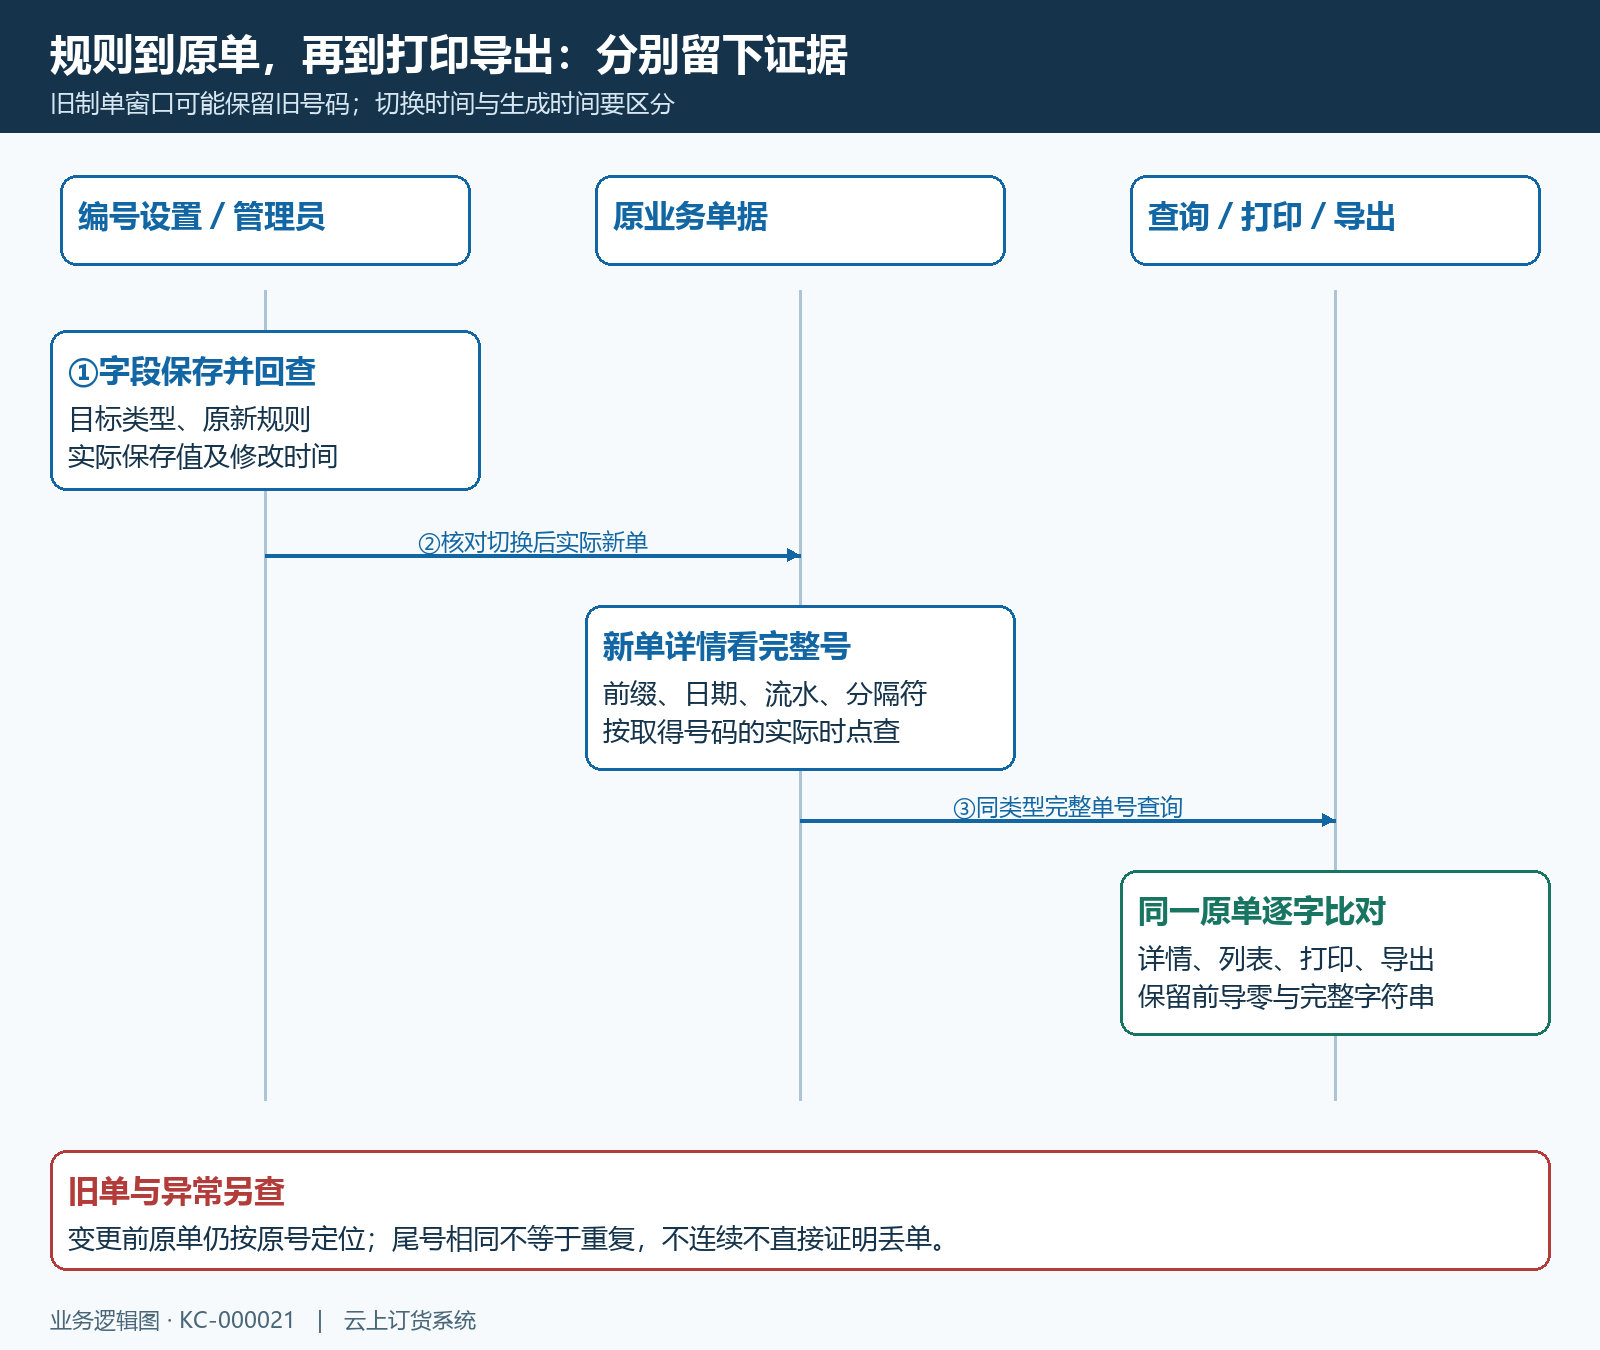Click the green heading 同一原单逐字比对
This screenshot has height=1350, width=1600.
[1262, 912]
